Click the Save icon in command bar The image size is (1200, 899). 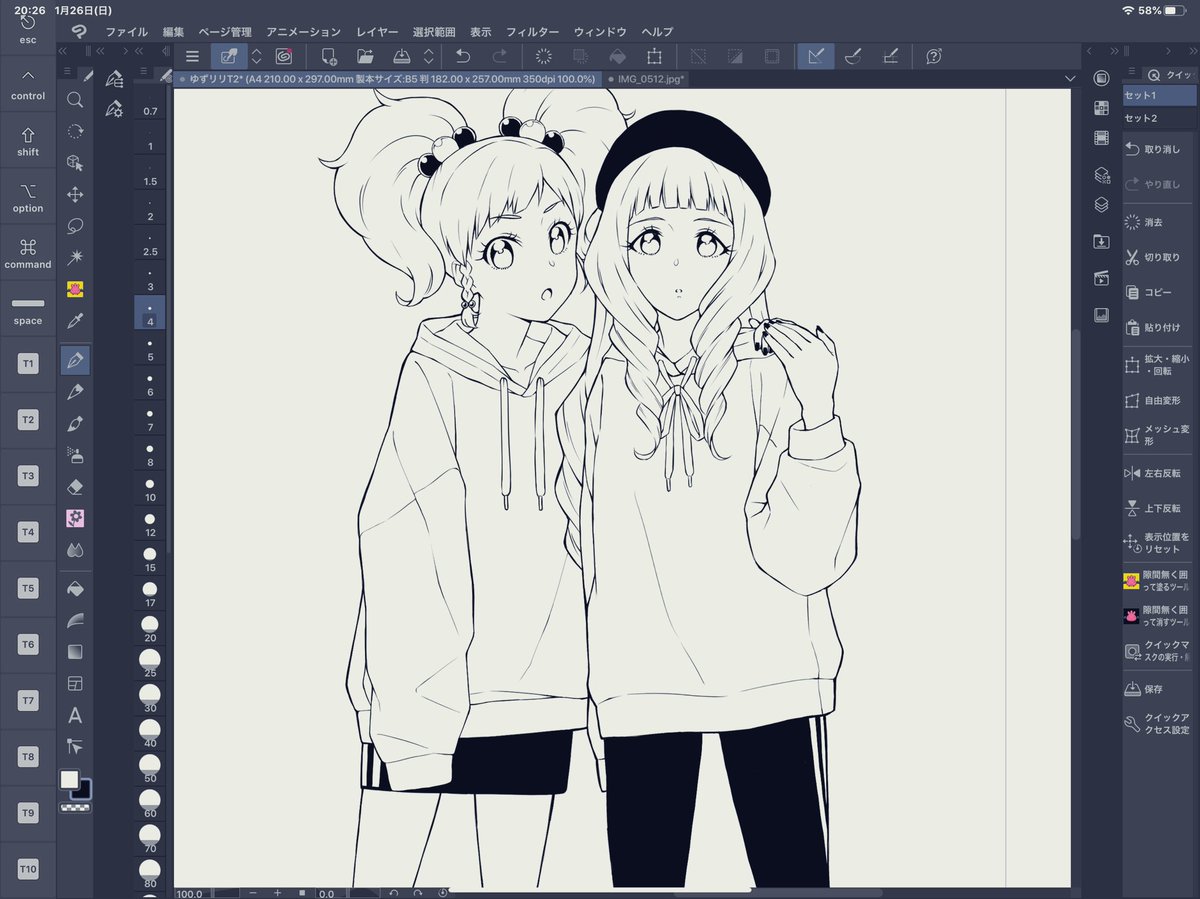(x=402, y=57)
